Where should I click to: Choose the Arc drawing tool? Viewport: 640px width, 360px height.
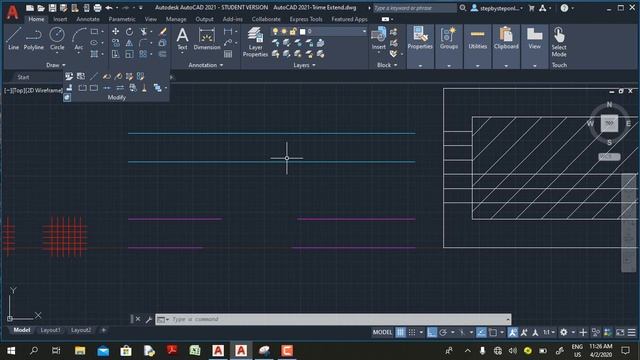(78, 39)
